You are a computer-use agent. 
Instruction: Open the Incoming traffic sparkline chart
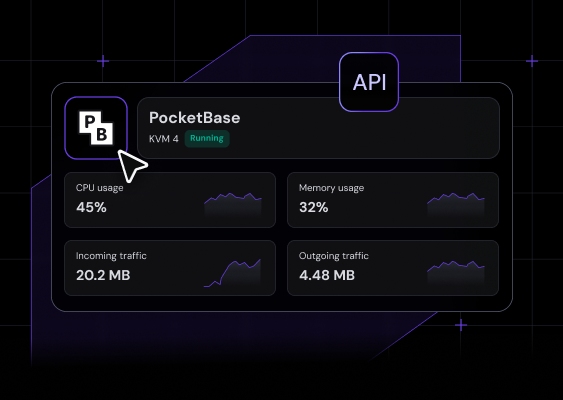232,273
